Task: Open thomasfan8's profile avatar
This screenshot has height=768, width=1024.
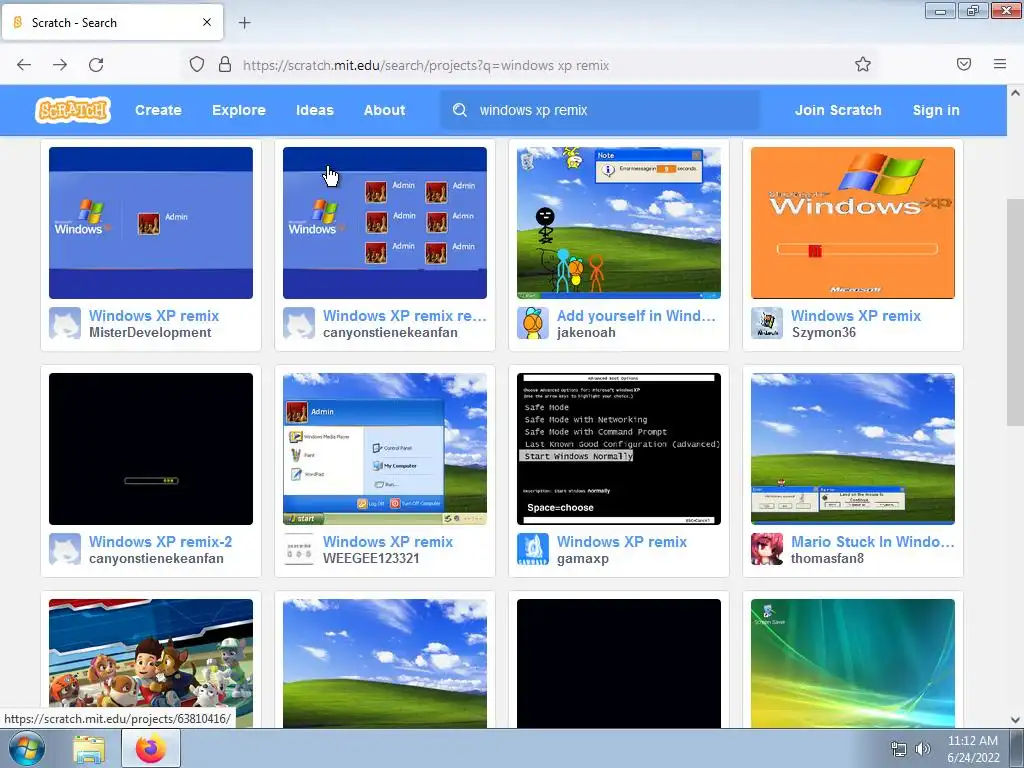Action: pyautogui.click(x=767, y=549)
